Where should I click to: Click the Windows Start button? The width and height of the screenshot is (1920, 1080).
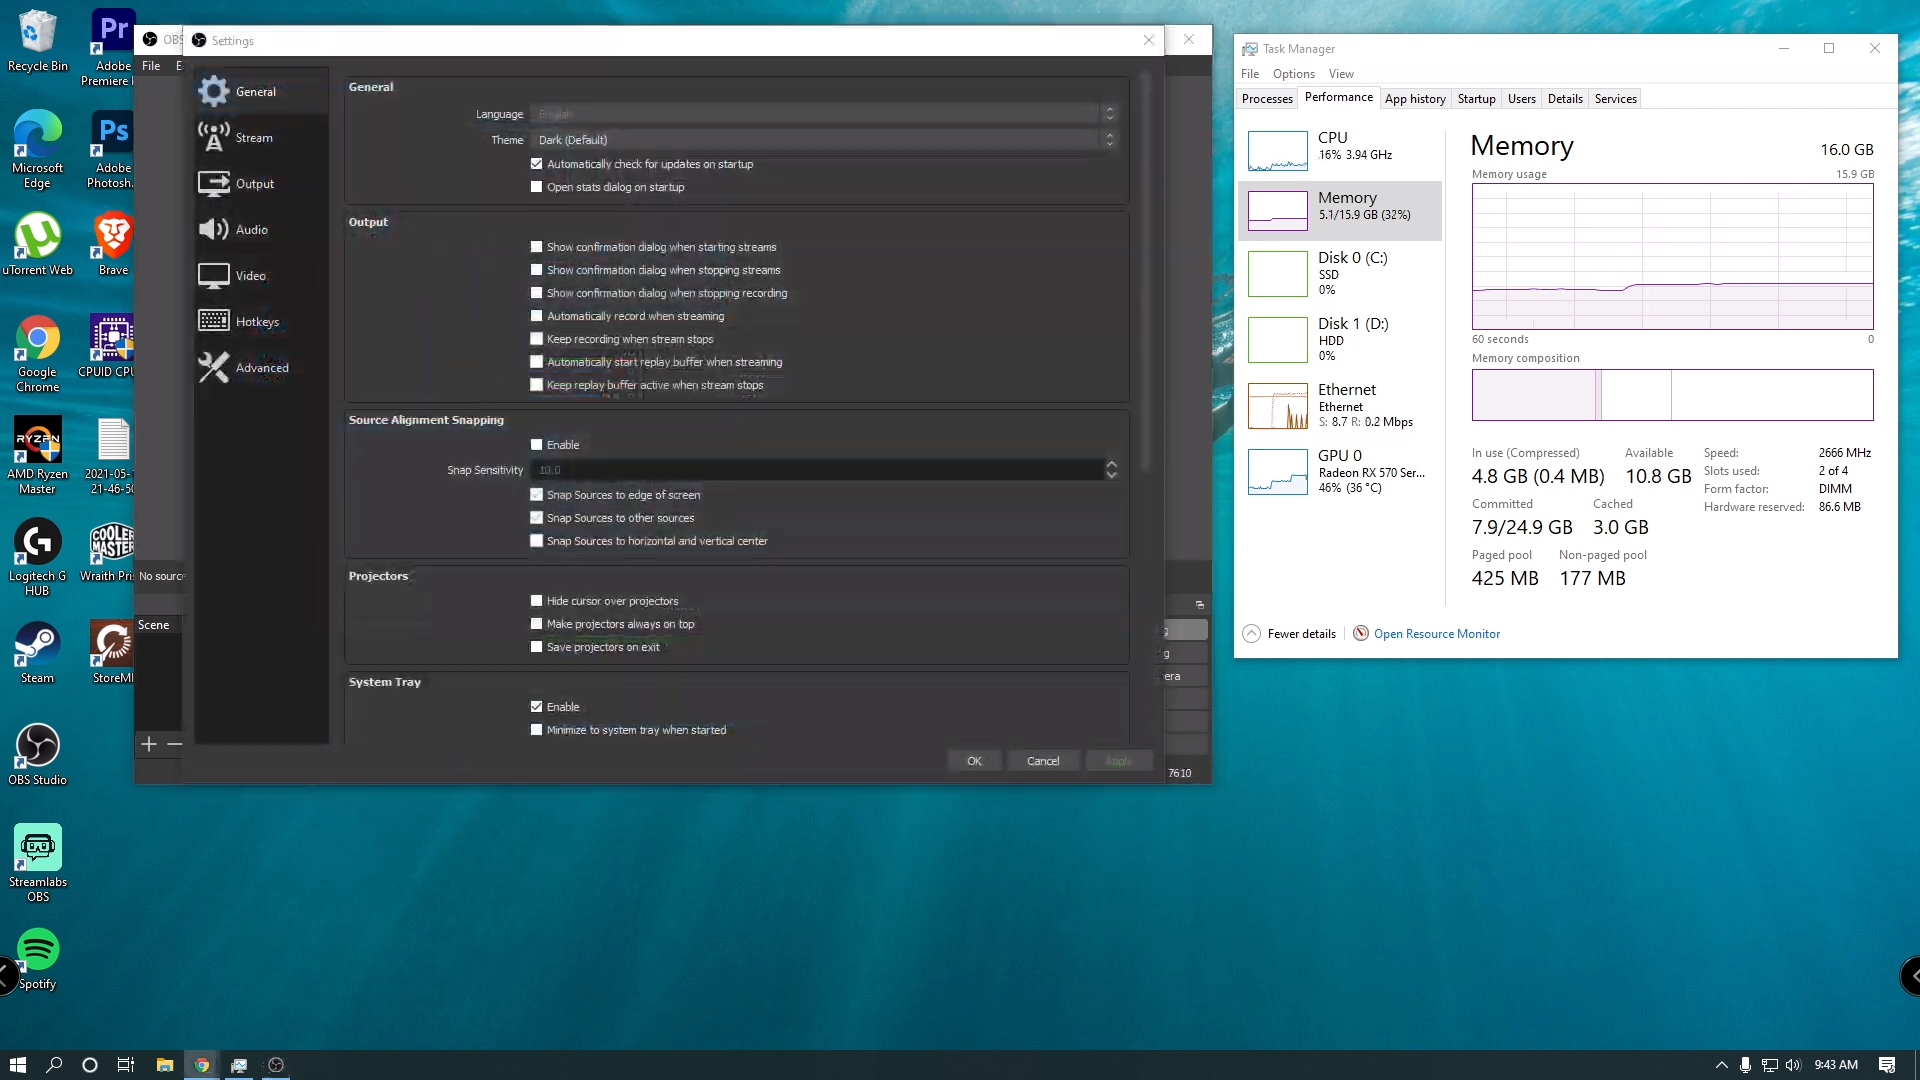18,1065
